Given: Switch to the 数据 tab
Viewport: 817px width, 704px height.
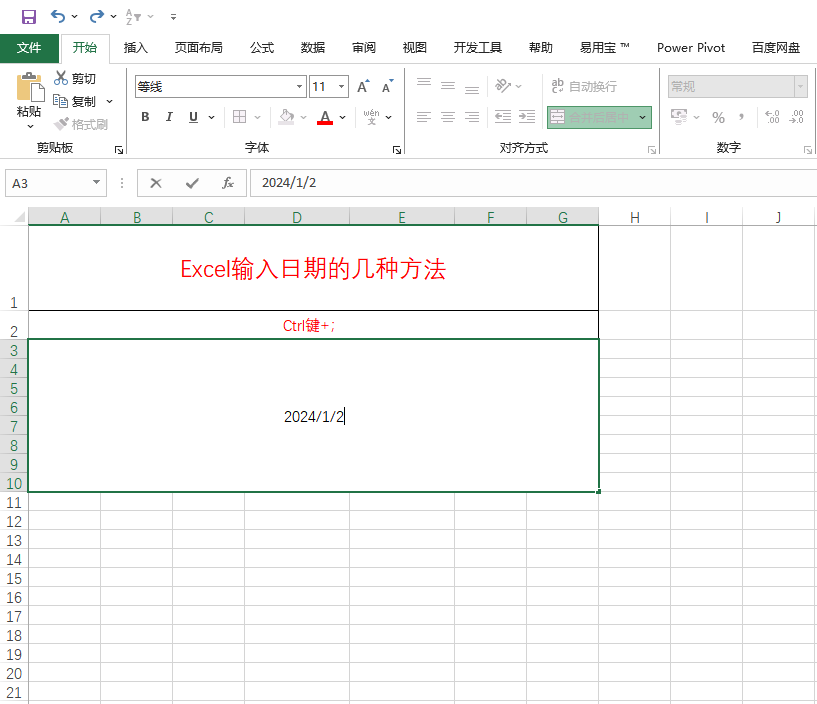Looking at the screenshot, I should click(x=313, y=48).
